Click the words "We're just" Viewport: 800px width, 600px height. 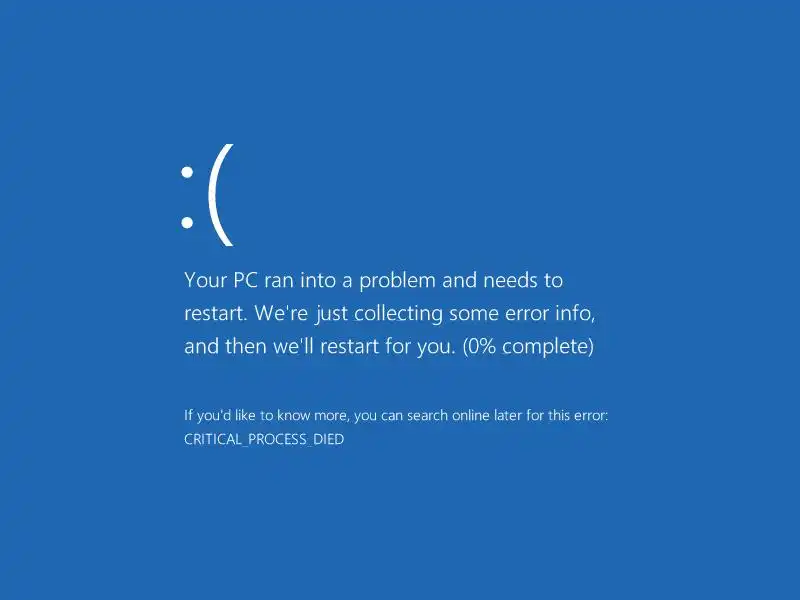pyautogui.click(x=300, y=314)
